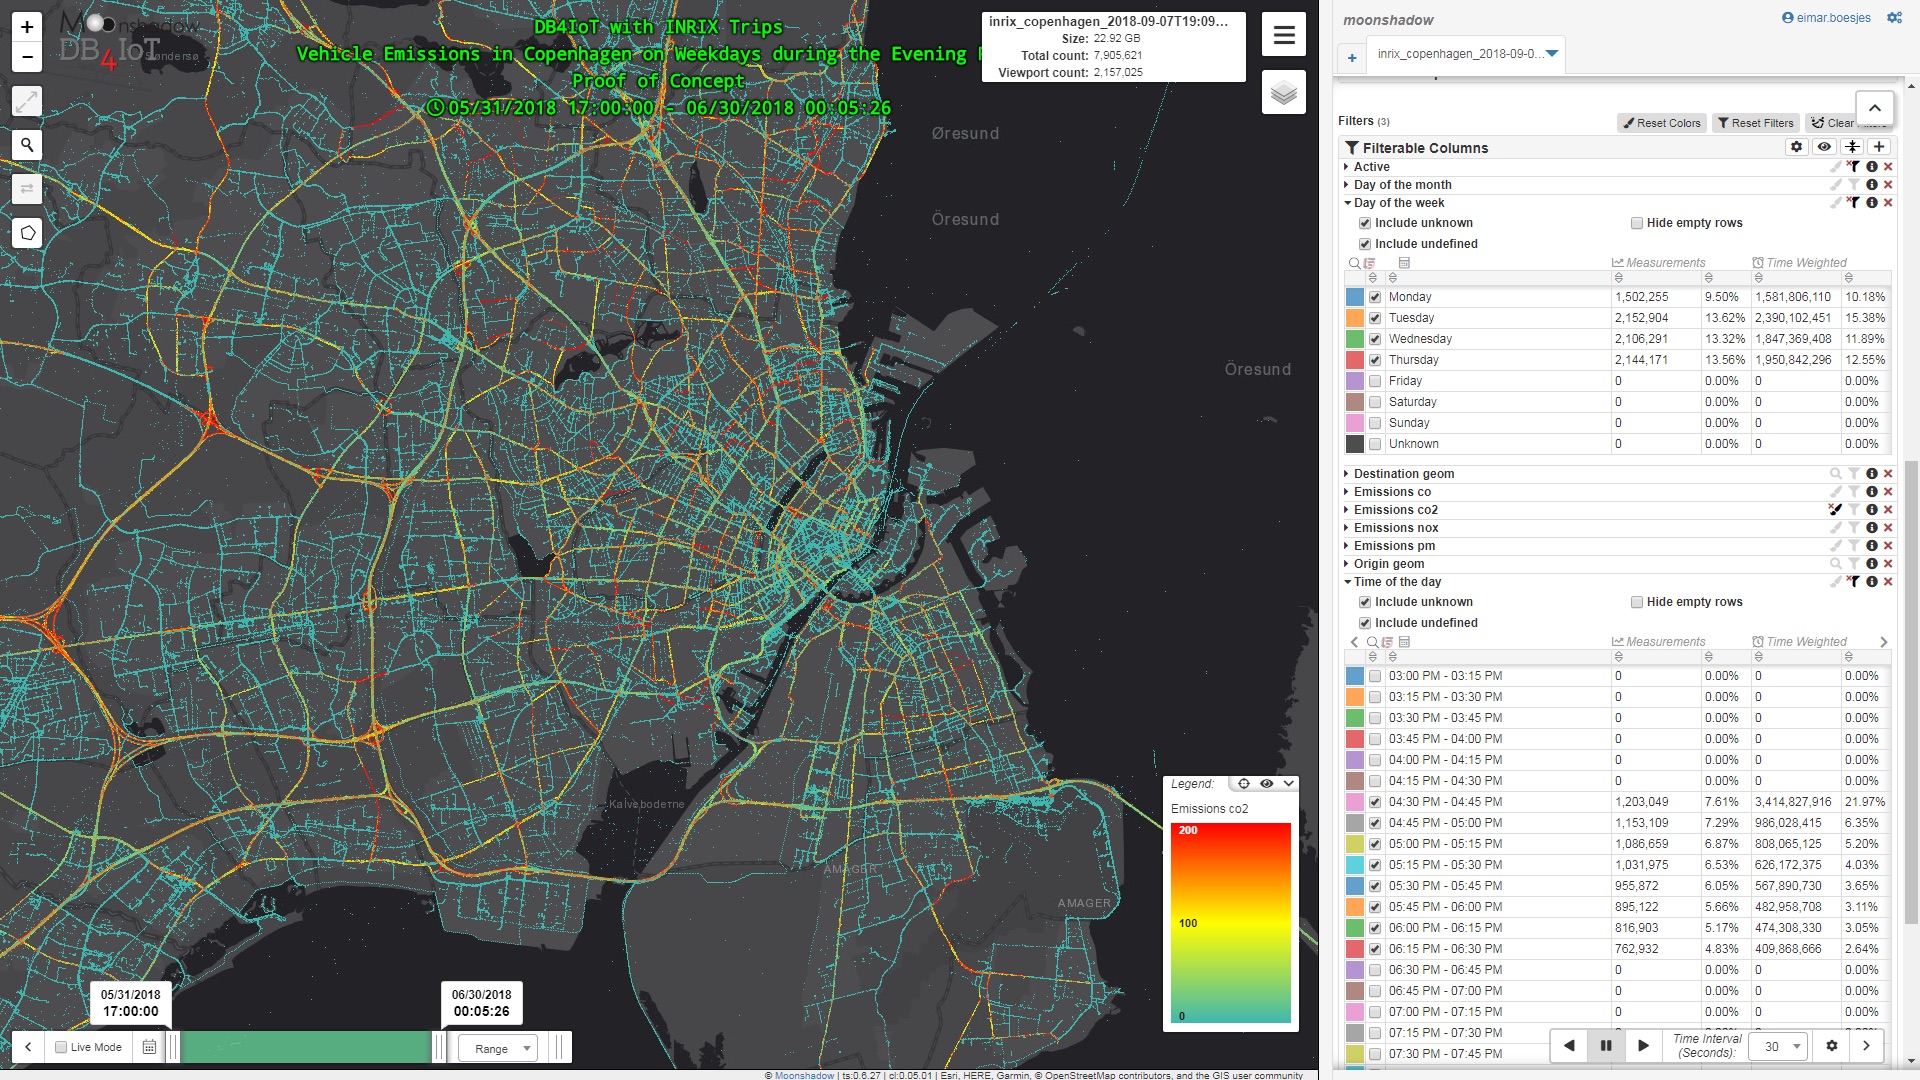Open the timeline calendar picker
The height and width of the screenshot is (1080, 1920).
click(x=149, y=1047)
